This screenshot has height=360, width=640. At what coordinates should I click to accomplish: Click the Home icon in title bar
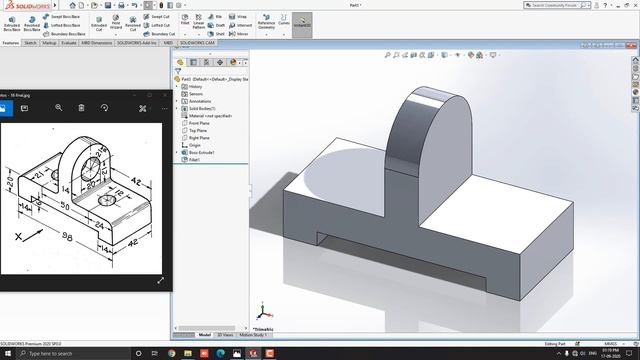tap(72, 5)
